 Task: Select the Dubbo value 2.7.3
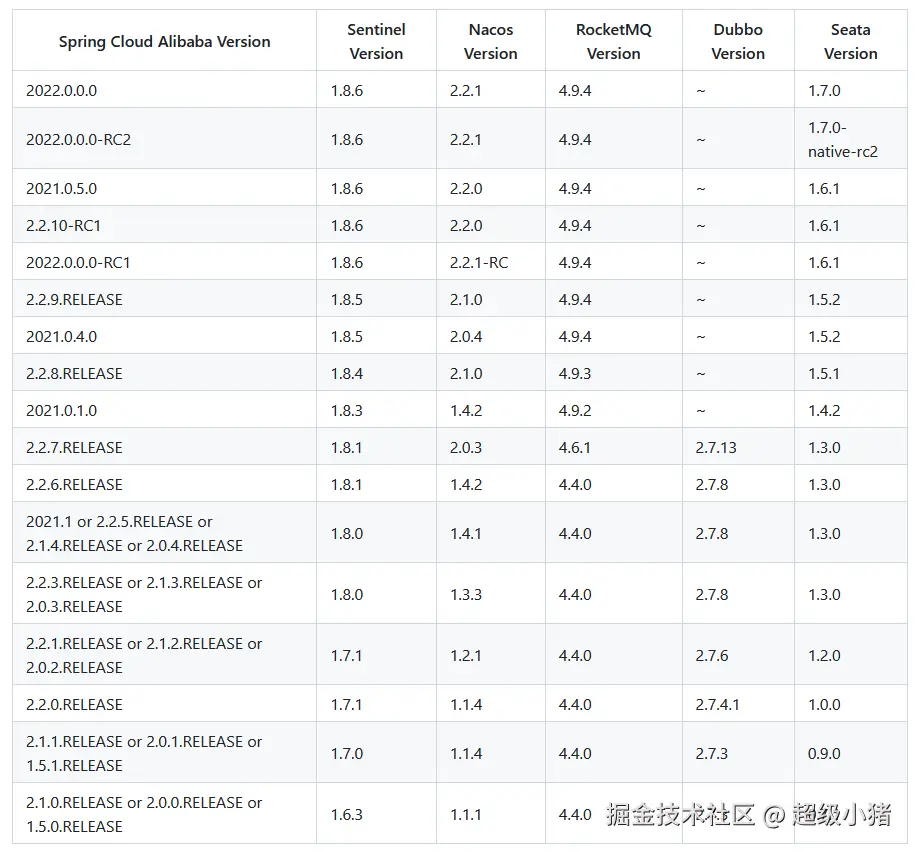click(x=711, y=753)
